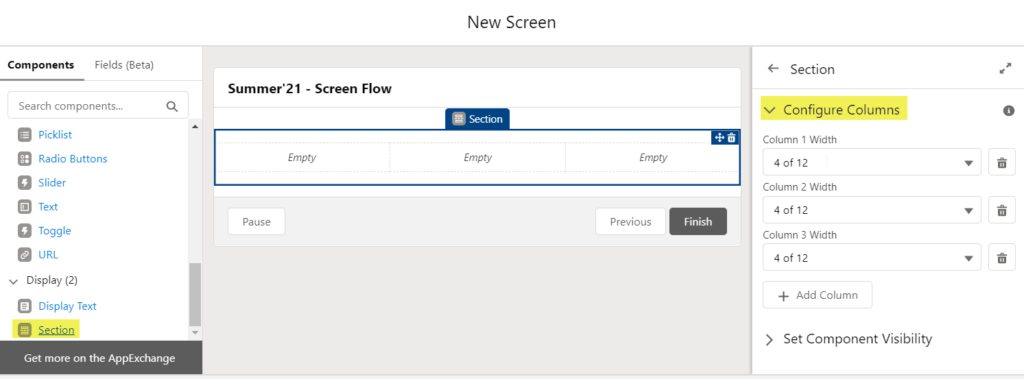
Task: Click the info icon beside Configure Columns
Action: [x=1008, y=110]
